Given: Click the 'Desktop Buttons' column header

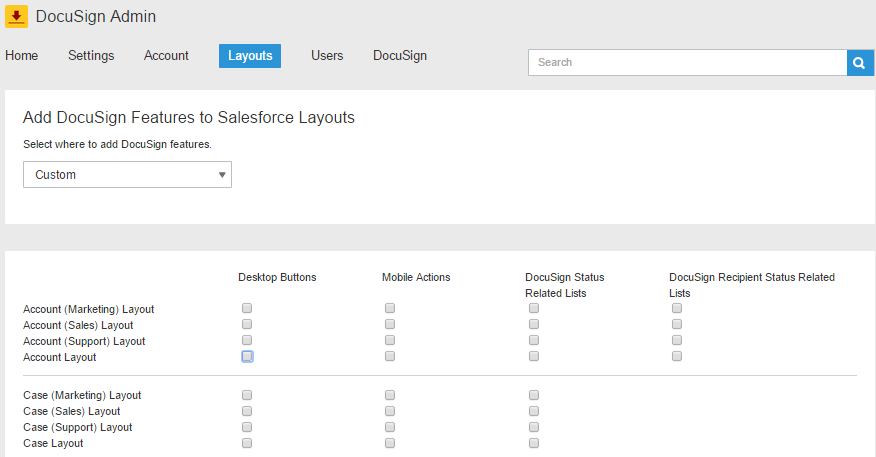Looking at the screenshot, I should tap(277, 278).
